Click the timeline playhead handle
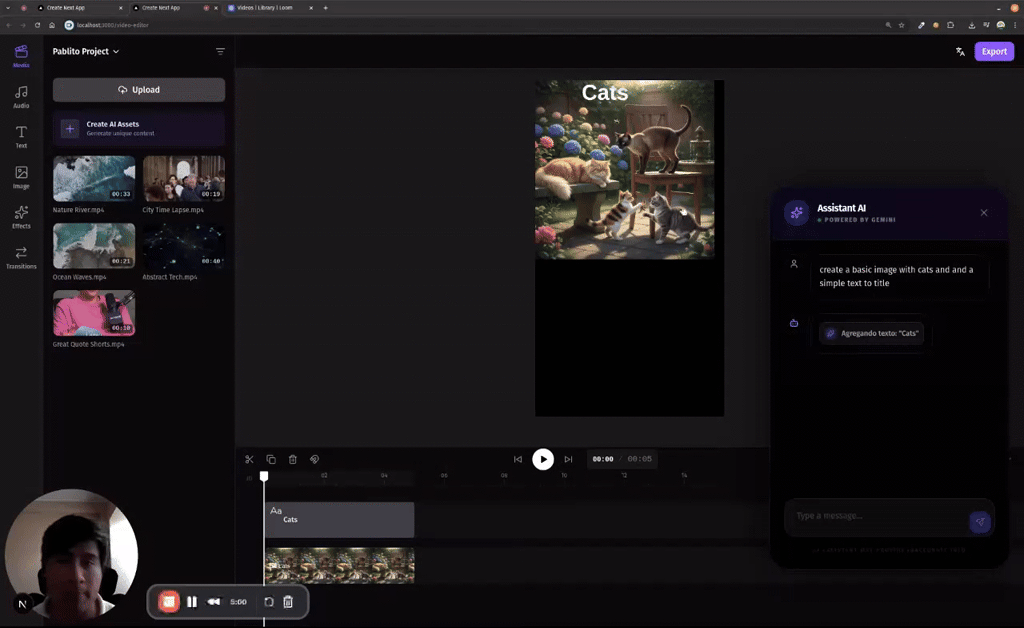 point(264,476)
